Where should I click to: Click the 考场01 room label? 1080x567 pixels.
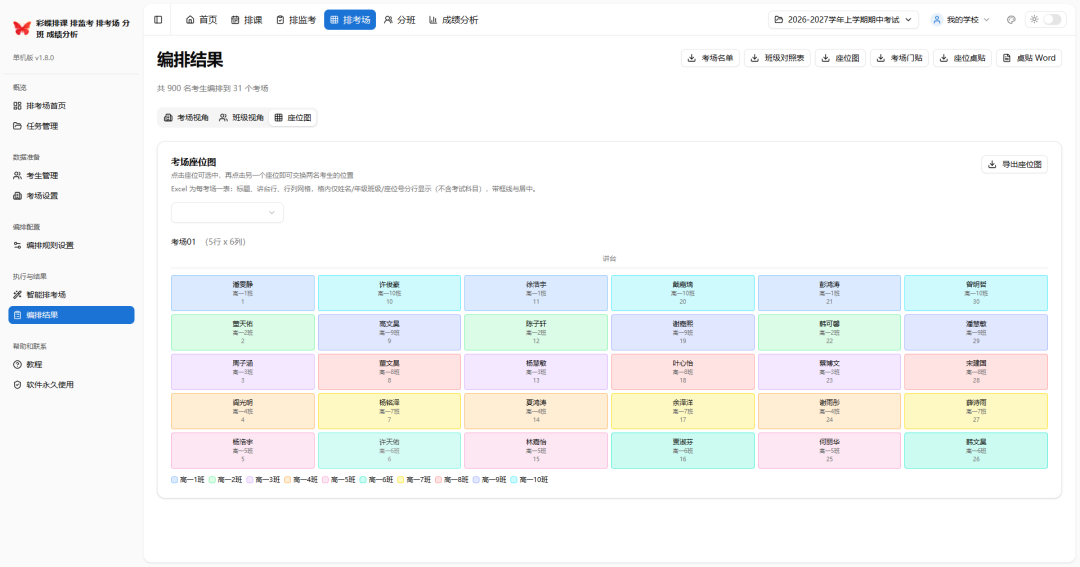(x=183, y=242)
